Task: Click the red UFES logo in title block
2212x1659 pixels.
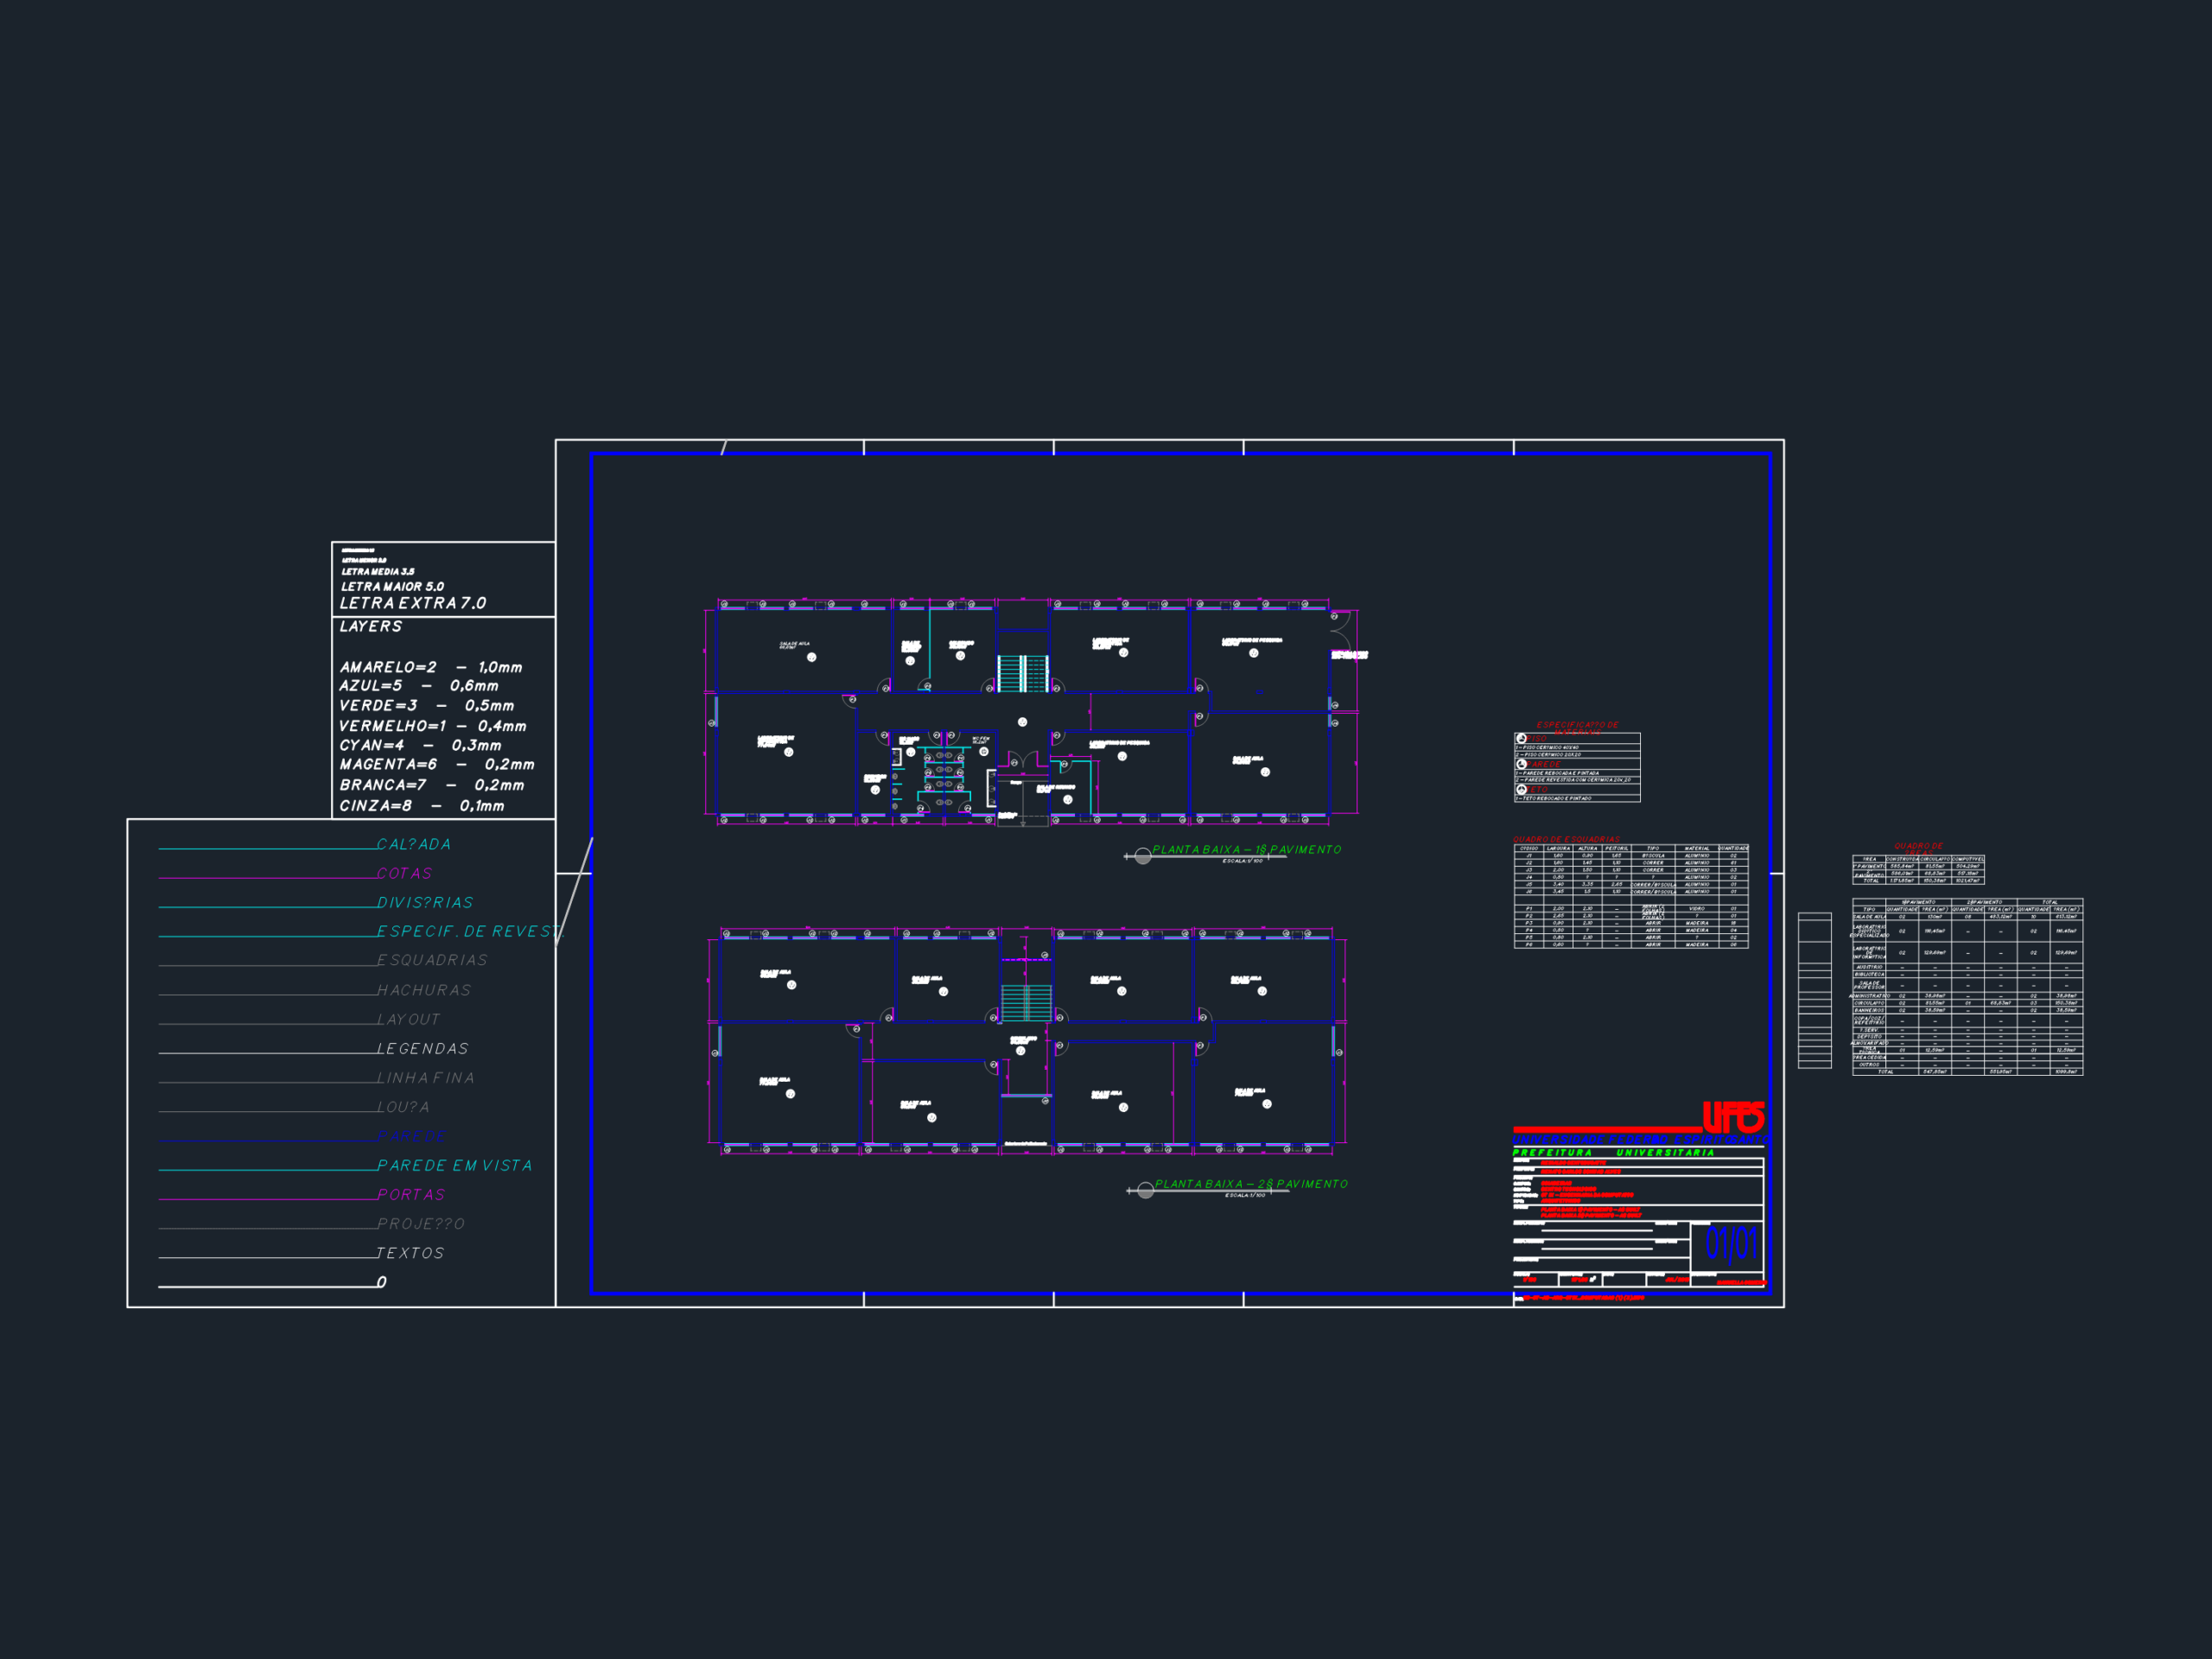Action: (1733, 1117)
